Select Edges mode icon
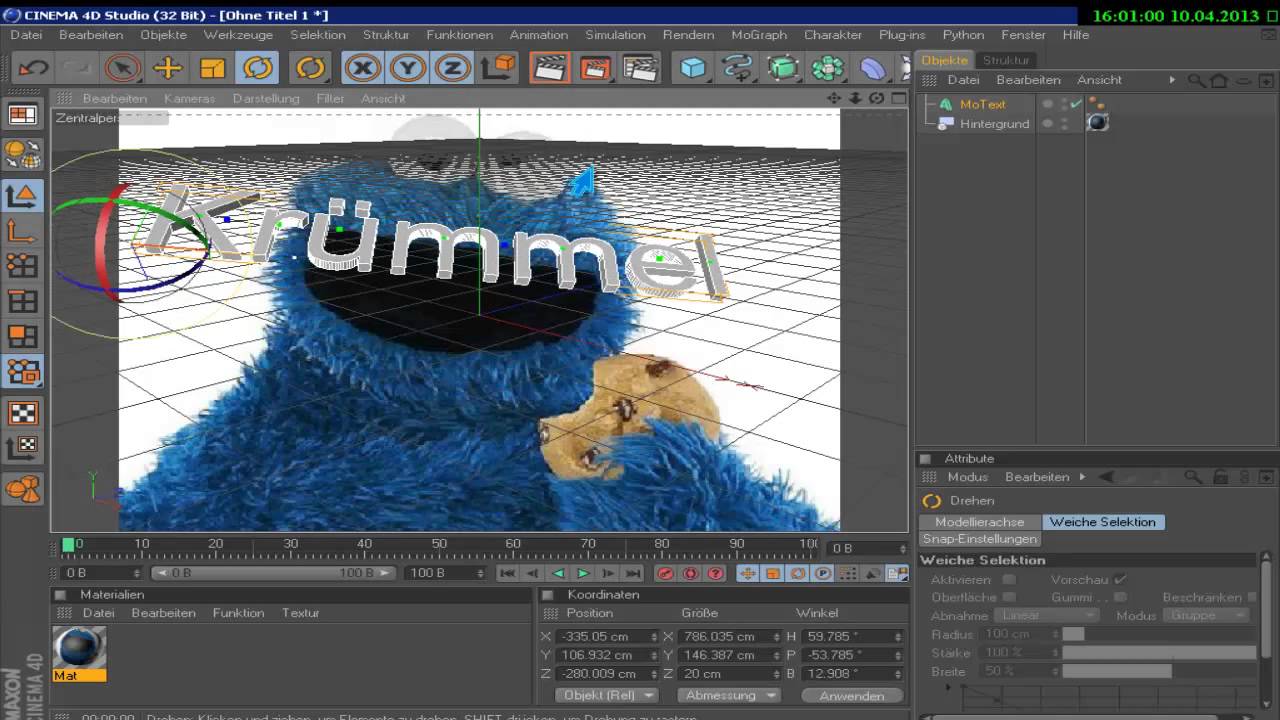The height and width of the screenshot is (720, 1280). click(x=23, y=301)
